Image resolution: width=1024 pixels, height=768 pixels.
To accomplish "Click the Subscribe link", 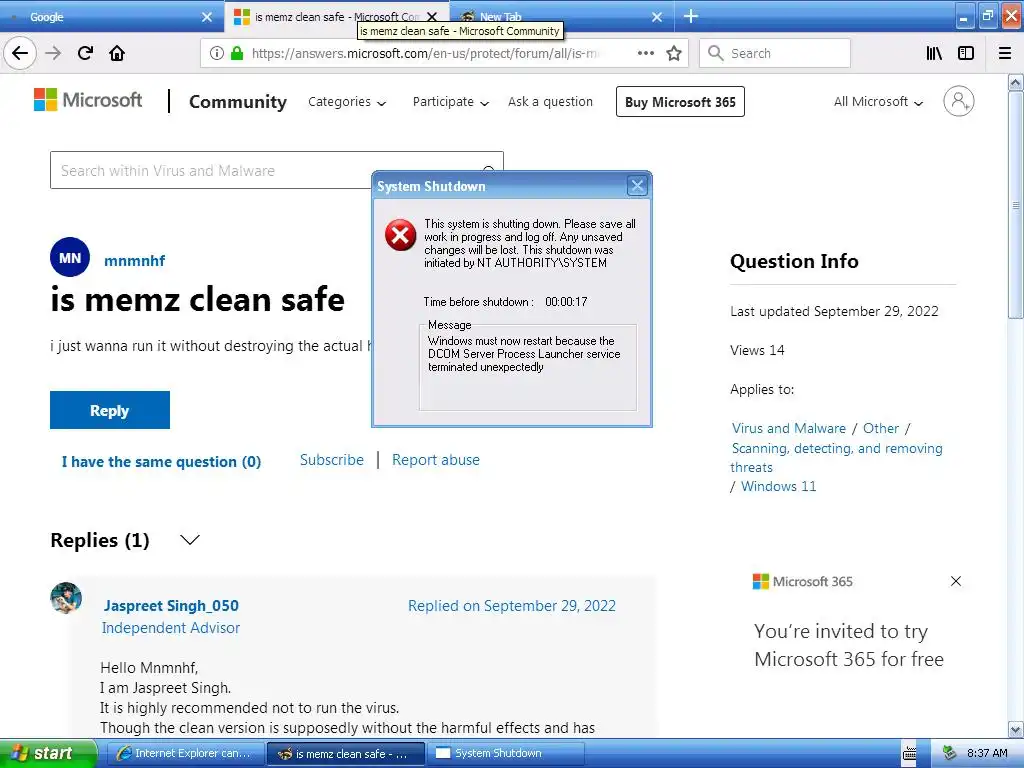I will pos(332,460).
